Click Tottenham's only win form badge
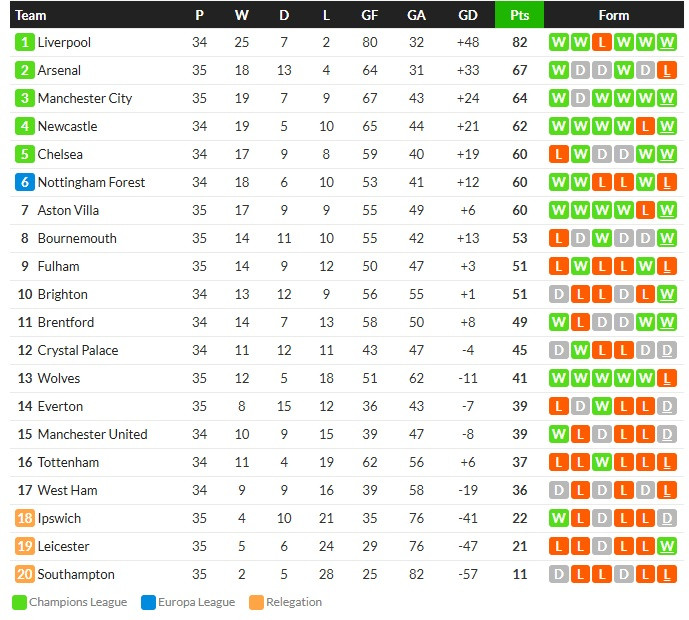 coord(602,462)
